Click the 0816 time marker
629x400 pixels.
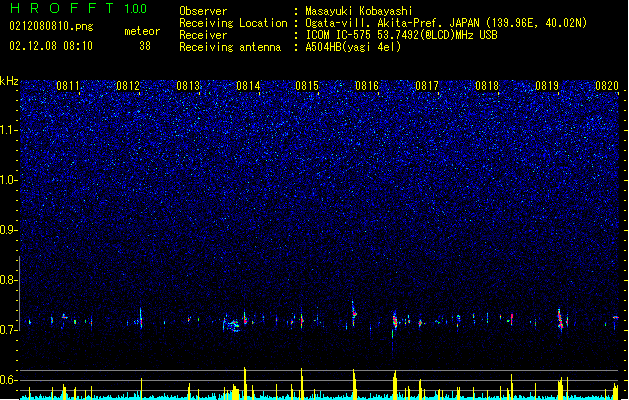[x=367, y=86]
